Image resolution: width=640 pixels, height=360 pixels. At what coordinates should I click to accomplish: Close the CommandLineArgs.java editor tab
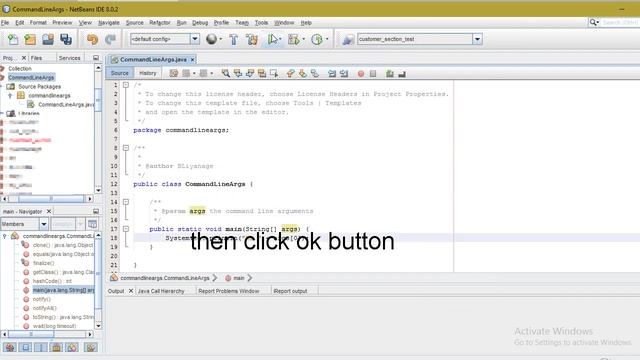coord(192,60)
